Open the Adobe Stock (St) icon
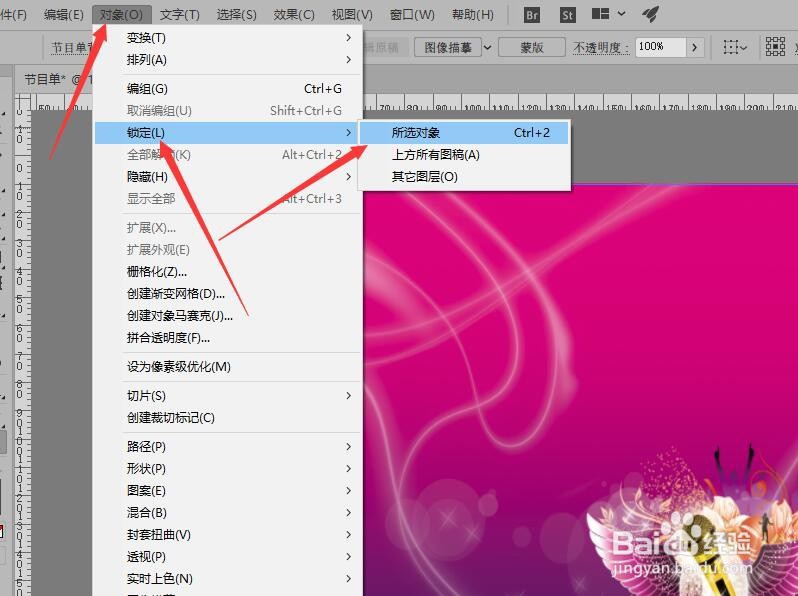Viewport: 798px width, 596px height. (x=567, y=14)
